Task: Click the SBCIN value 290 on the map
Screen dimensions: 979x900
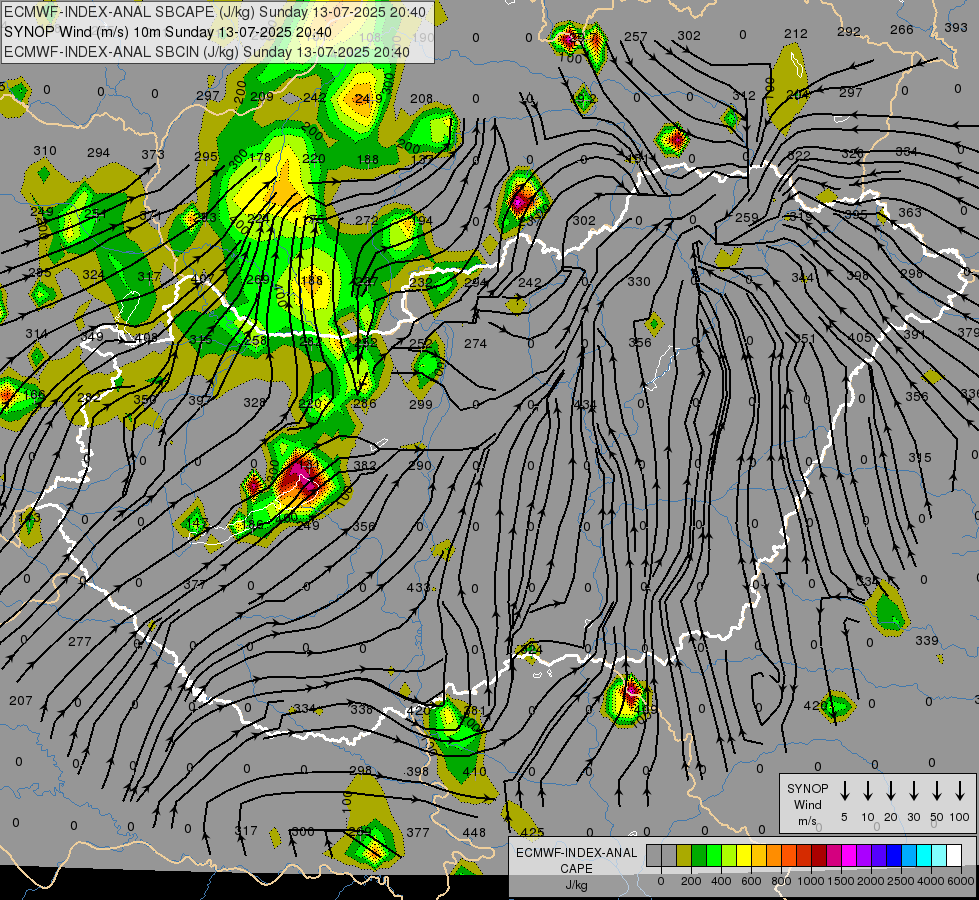Action: (x=420, y=465)
